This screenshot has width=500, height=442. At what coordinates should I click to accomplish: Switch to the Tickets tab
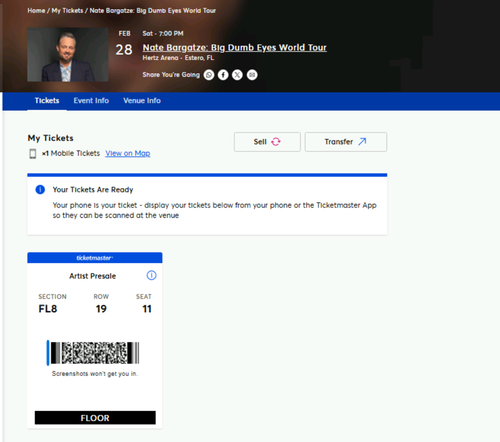[47, 101]
